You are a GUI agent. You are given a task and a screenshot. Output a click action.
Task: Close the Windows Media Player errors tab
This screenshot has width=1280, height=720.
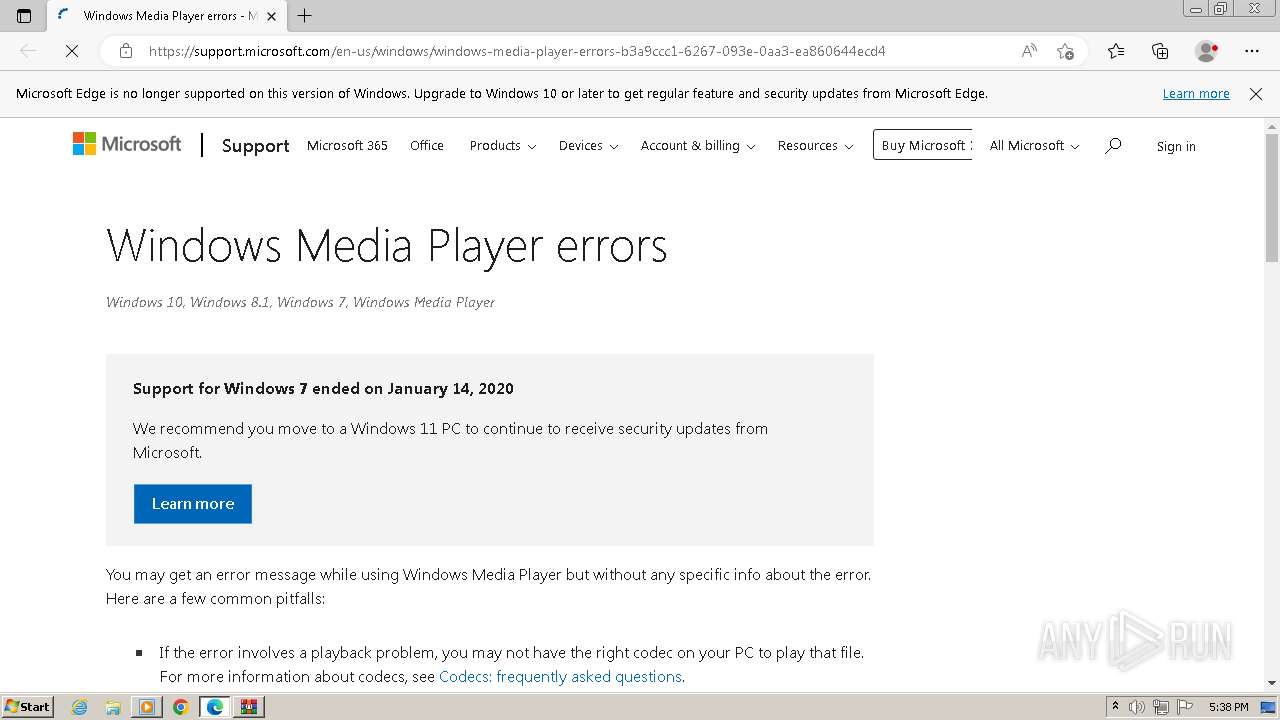point(271,16)
